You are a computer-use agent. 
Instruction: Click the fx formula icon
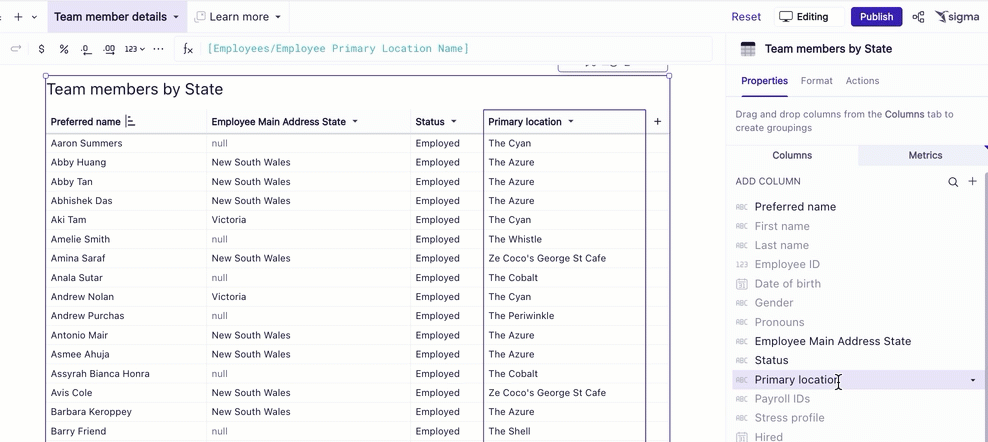[x=188, y=49]
